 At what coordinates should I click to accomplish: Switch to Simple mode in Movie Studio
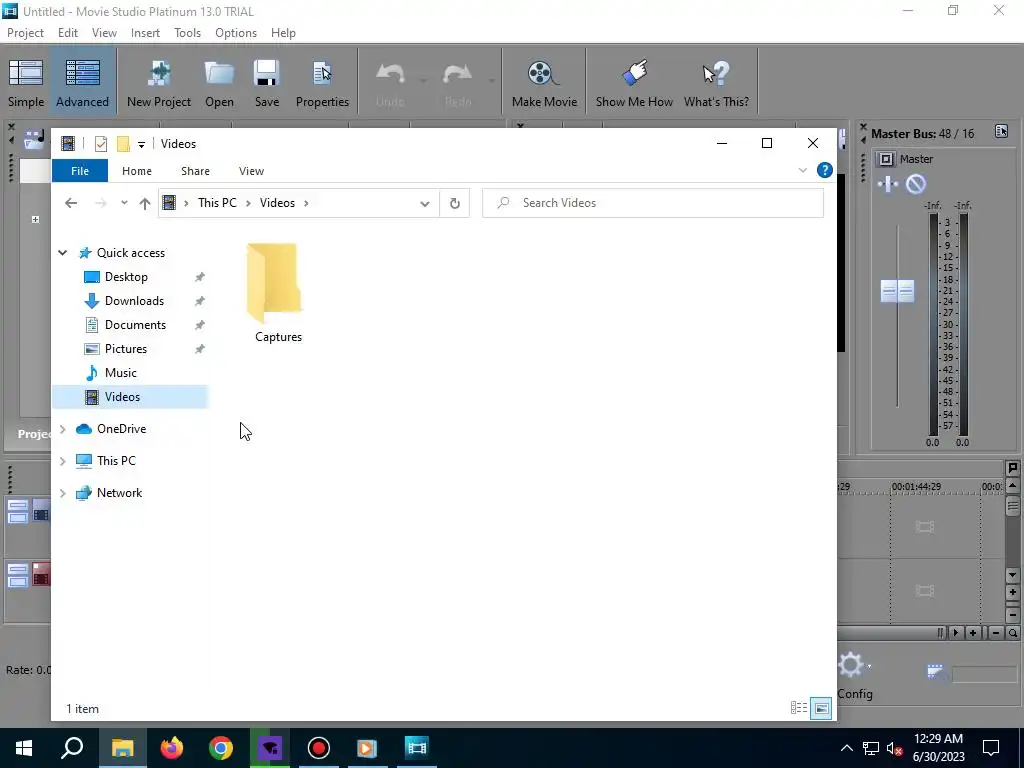pyautogui.click(x=26, y=82)
